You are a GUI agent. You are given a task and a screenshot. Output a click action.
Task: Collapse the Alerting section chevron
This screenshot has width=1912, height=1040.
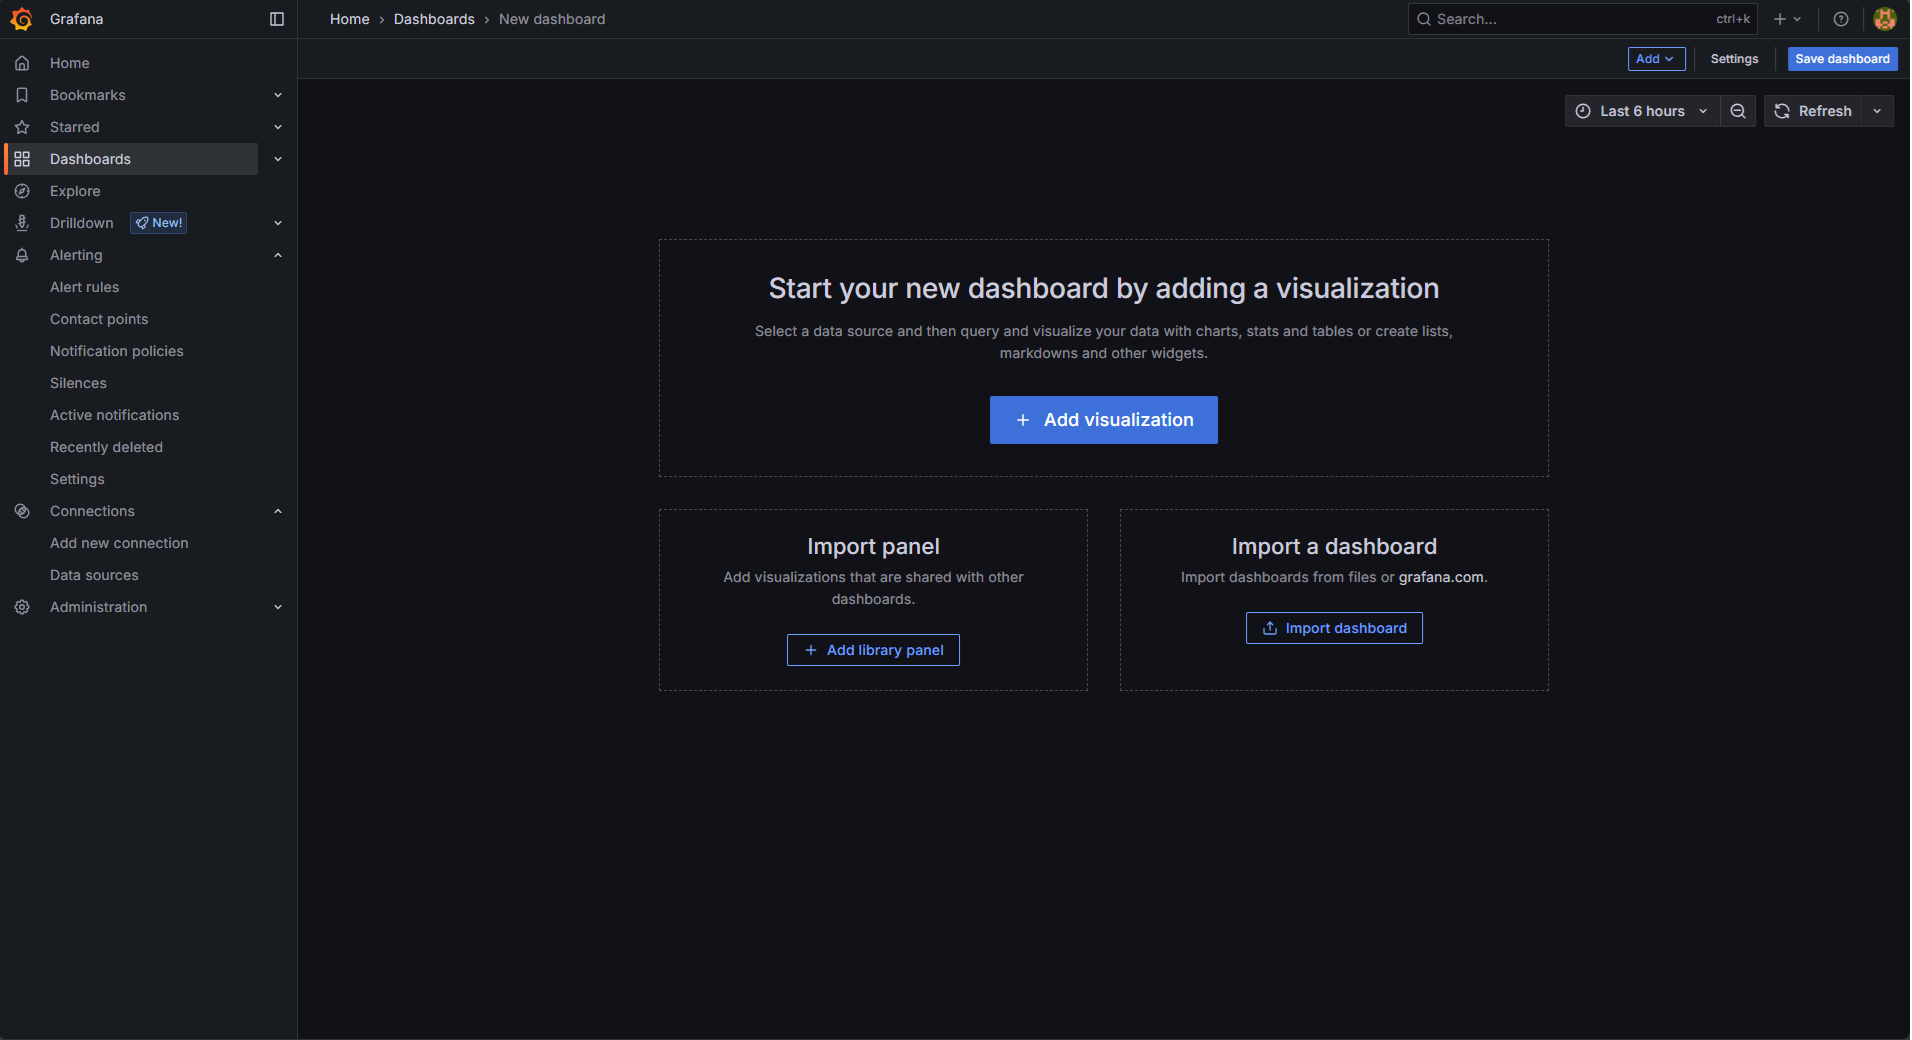click(278, 255)
